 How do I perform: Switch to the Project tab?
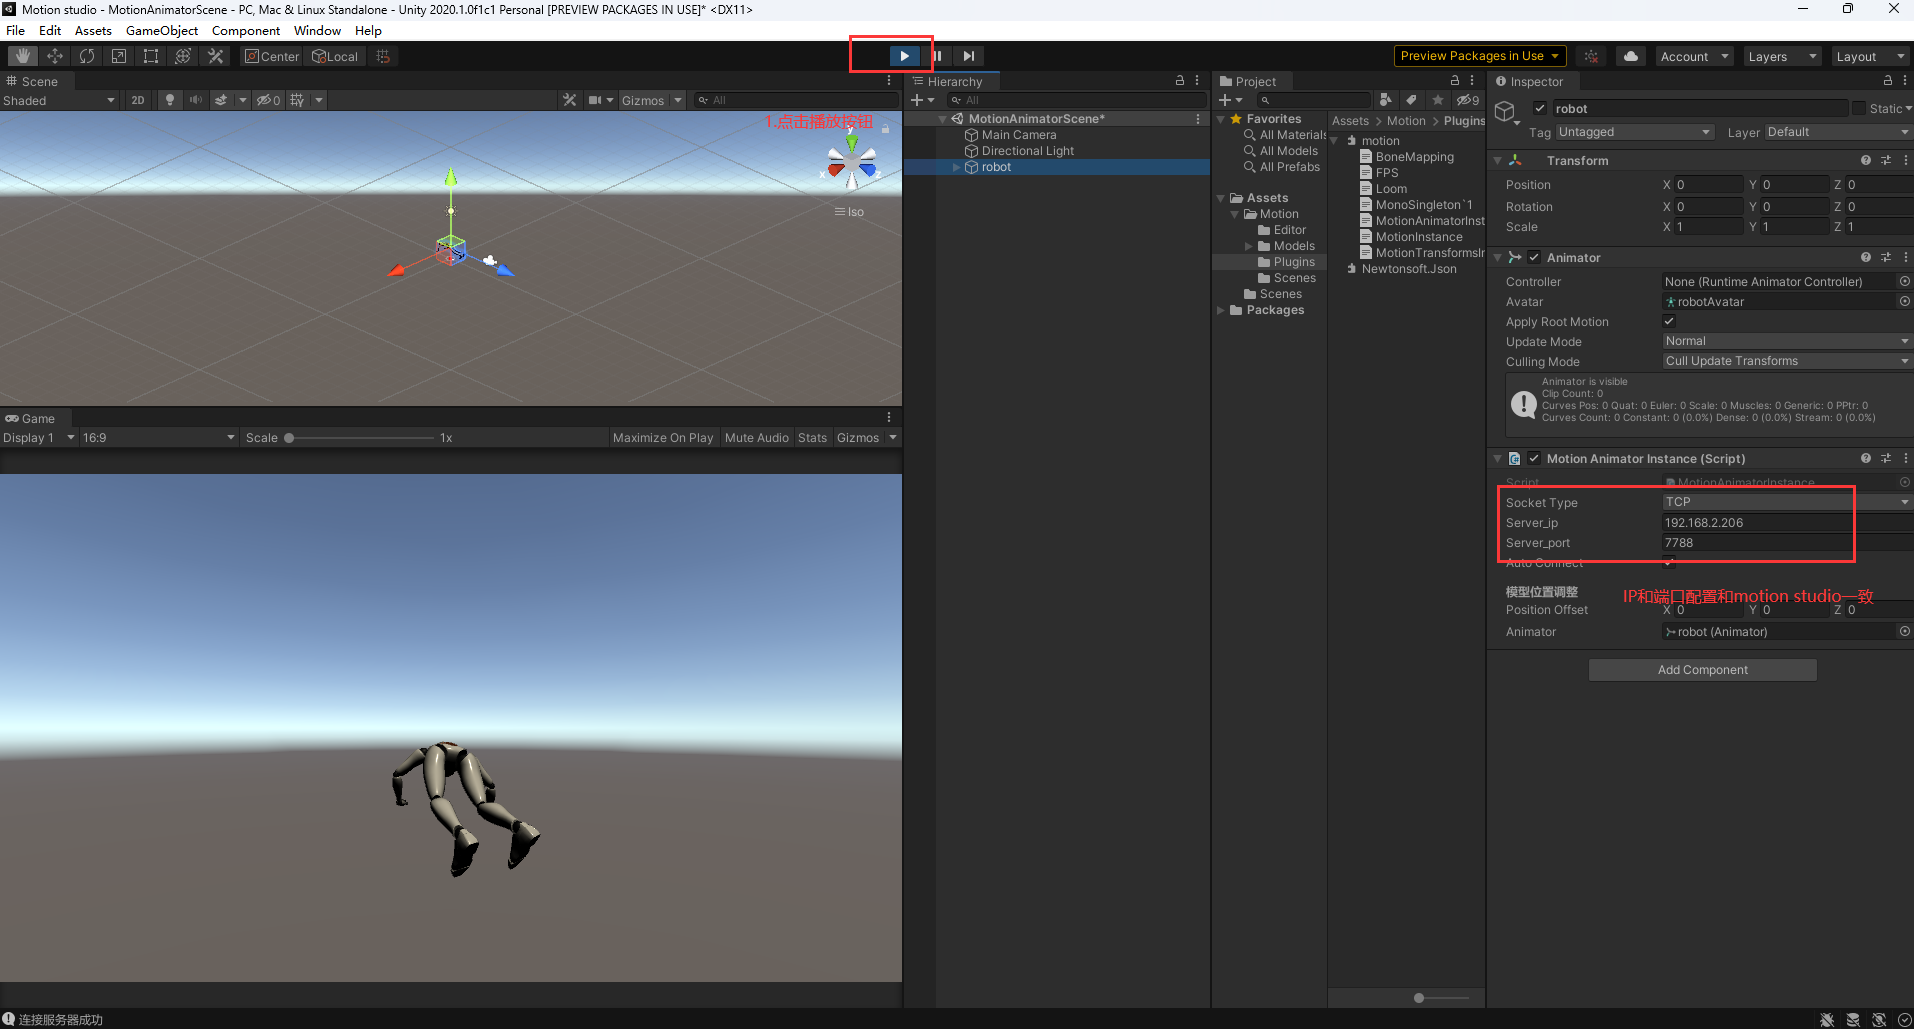pos(1255,82)
